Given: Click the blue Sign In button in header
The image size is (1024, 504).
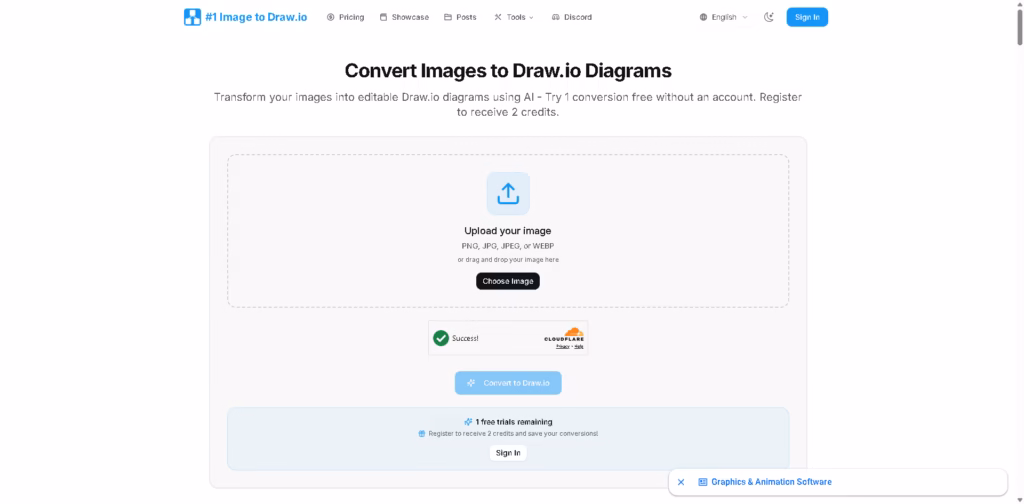Looking at the screenshot, I should click(807, 17).
